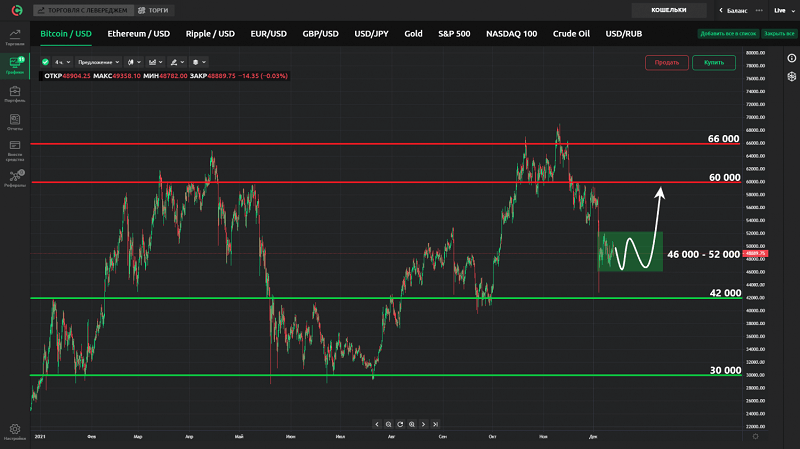This screenshot has width=800, height=449.
Task: Click the Рефералы referrals sidebar icon
Action: (x=14, y=178)
